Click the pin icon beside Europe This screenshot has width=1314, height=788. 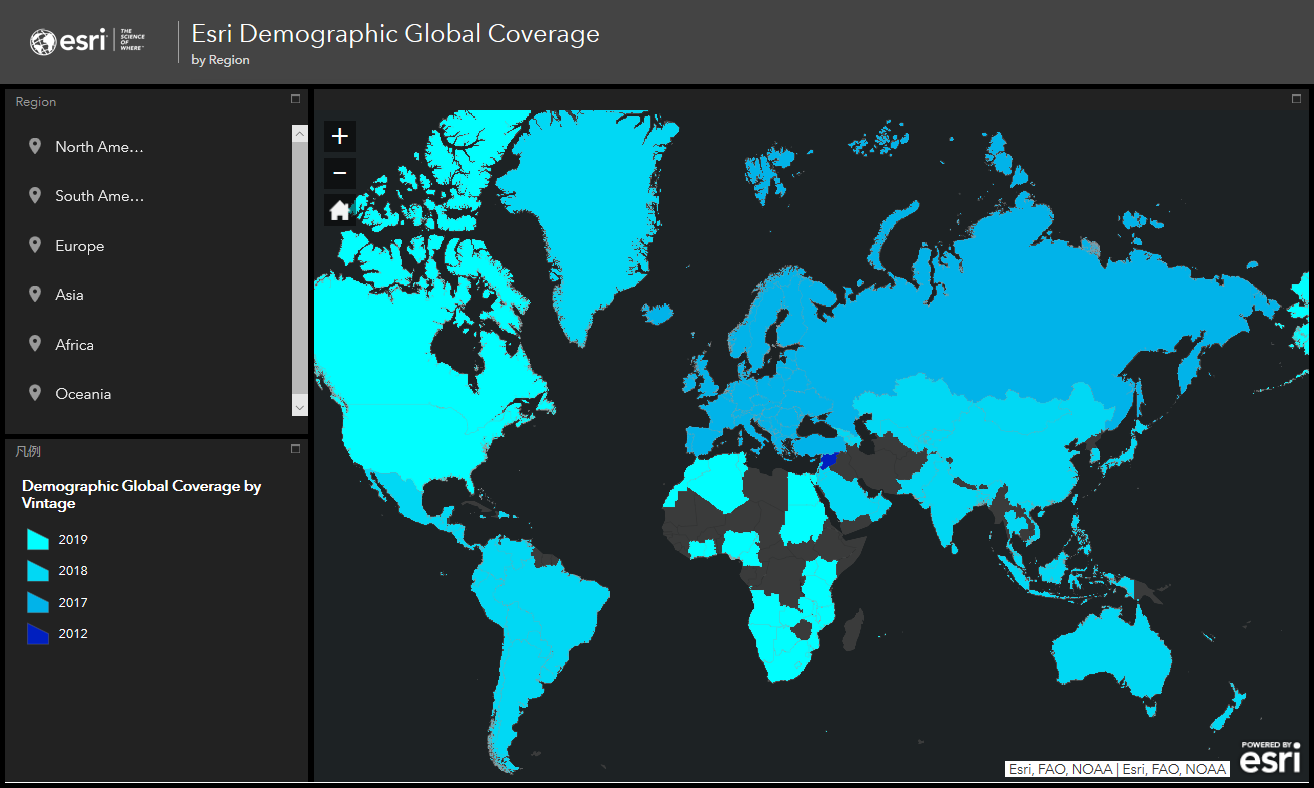tap(35, 246)
